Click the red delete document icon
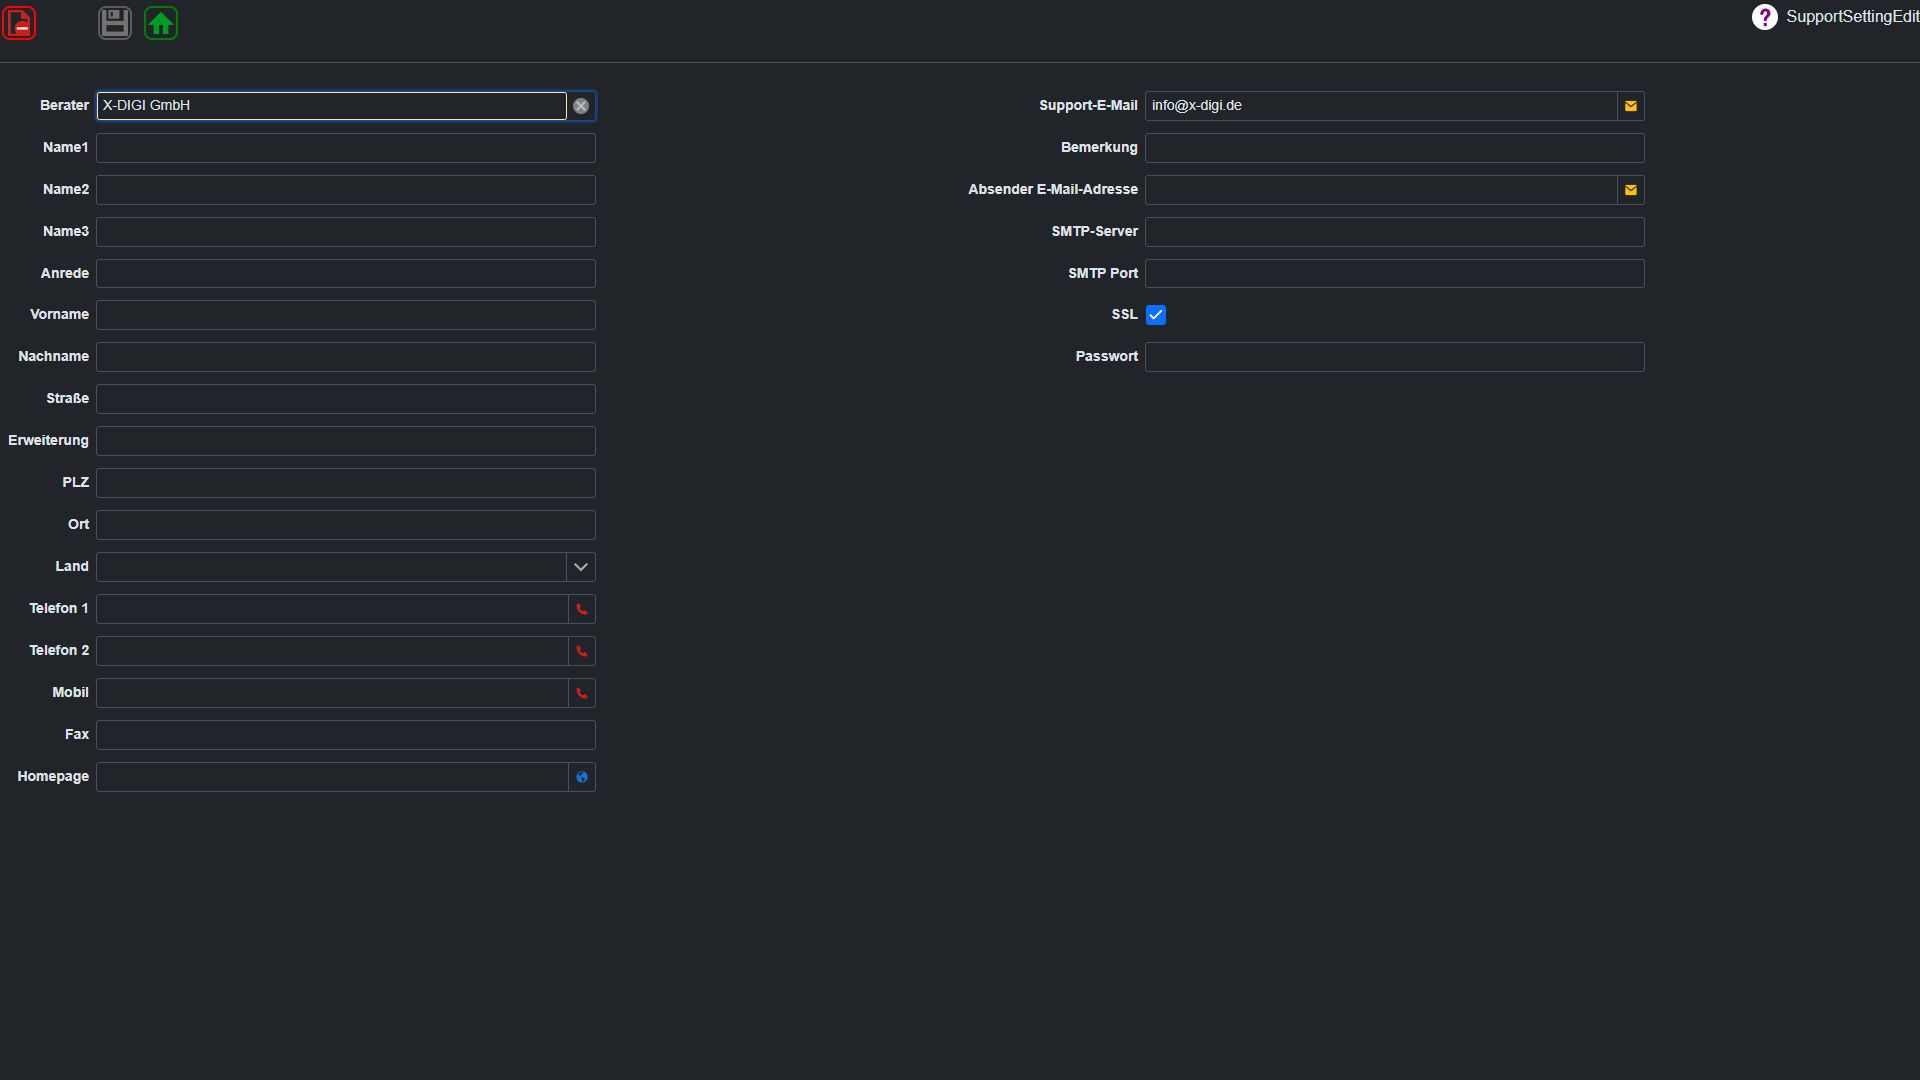Image resolution: width=1920 pixels, height=1080 pixels. (19, 23)
